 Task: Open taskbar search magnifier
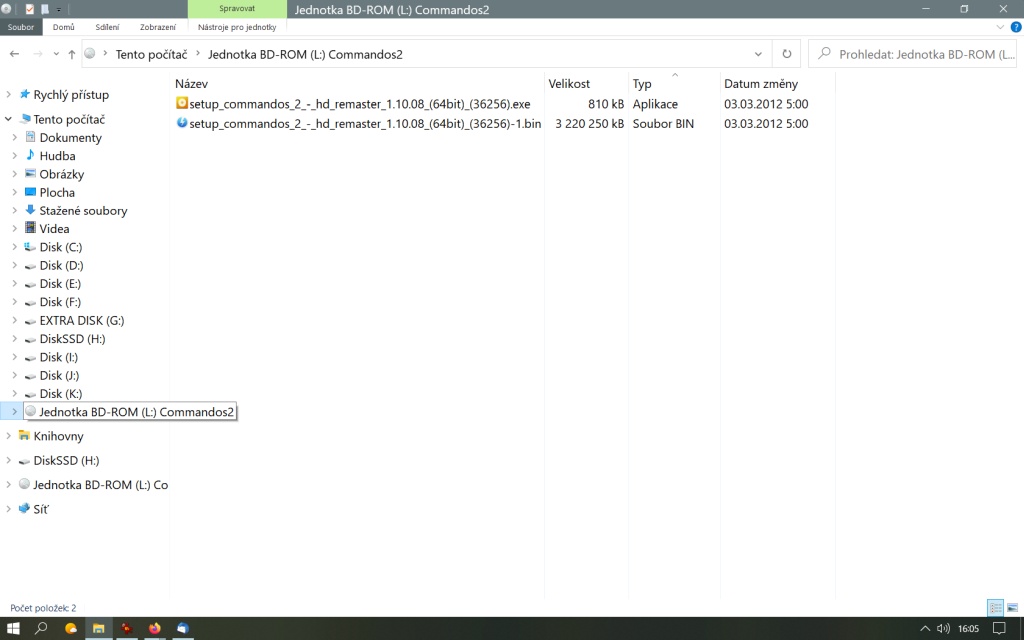click(x=41, y=628)
